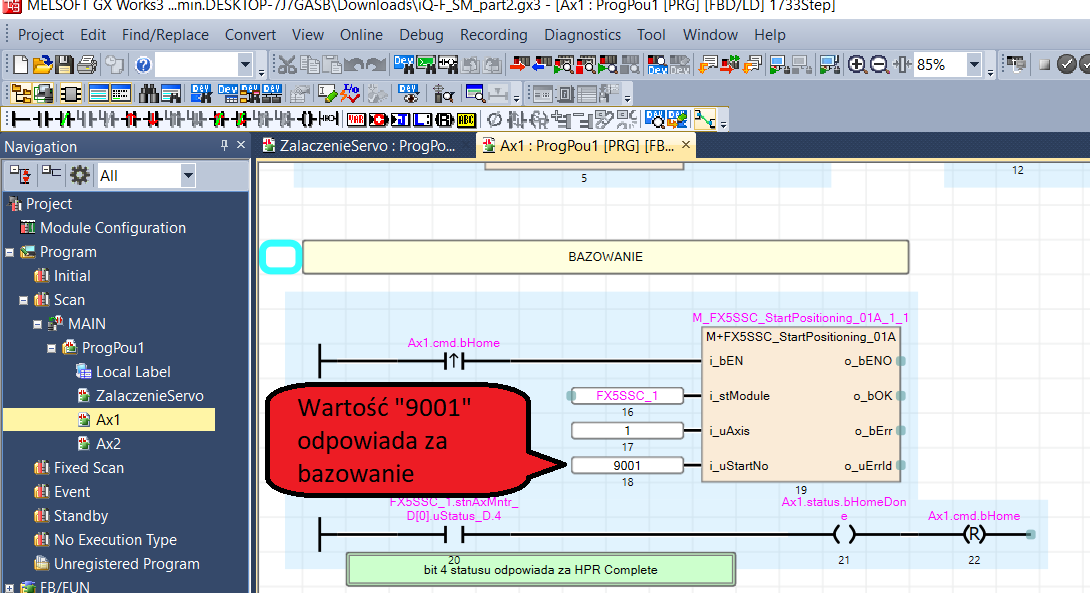Collapse the MAIN tree node
This screenshot has height=593, width=1090.
(x=38, y=324)
